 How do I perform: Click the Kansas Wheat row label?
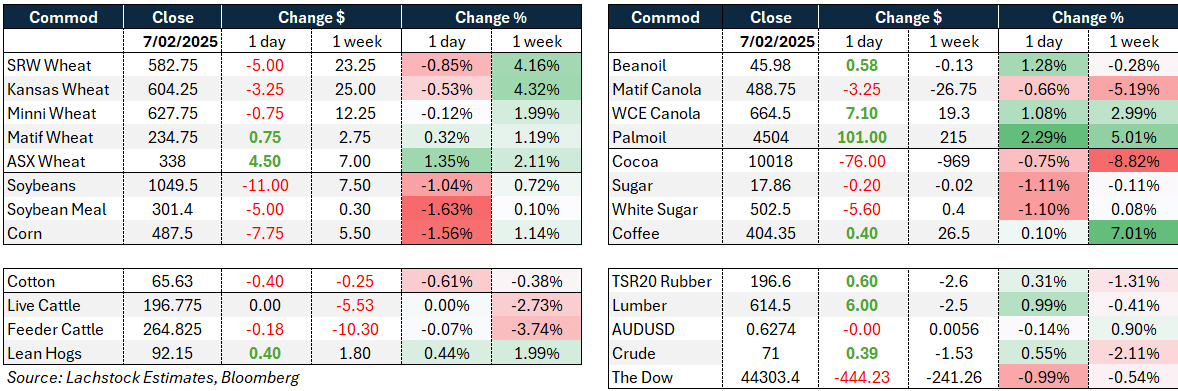[59, 89]
